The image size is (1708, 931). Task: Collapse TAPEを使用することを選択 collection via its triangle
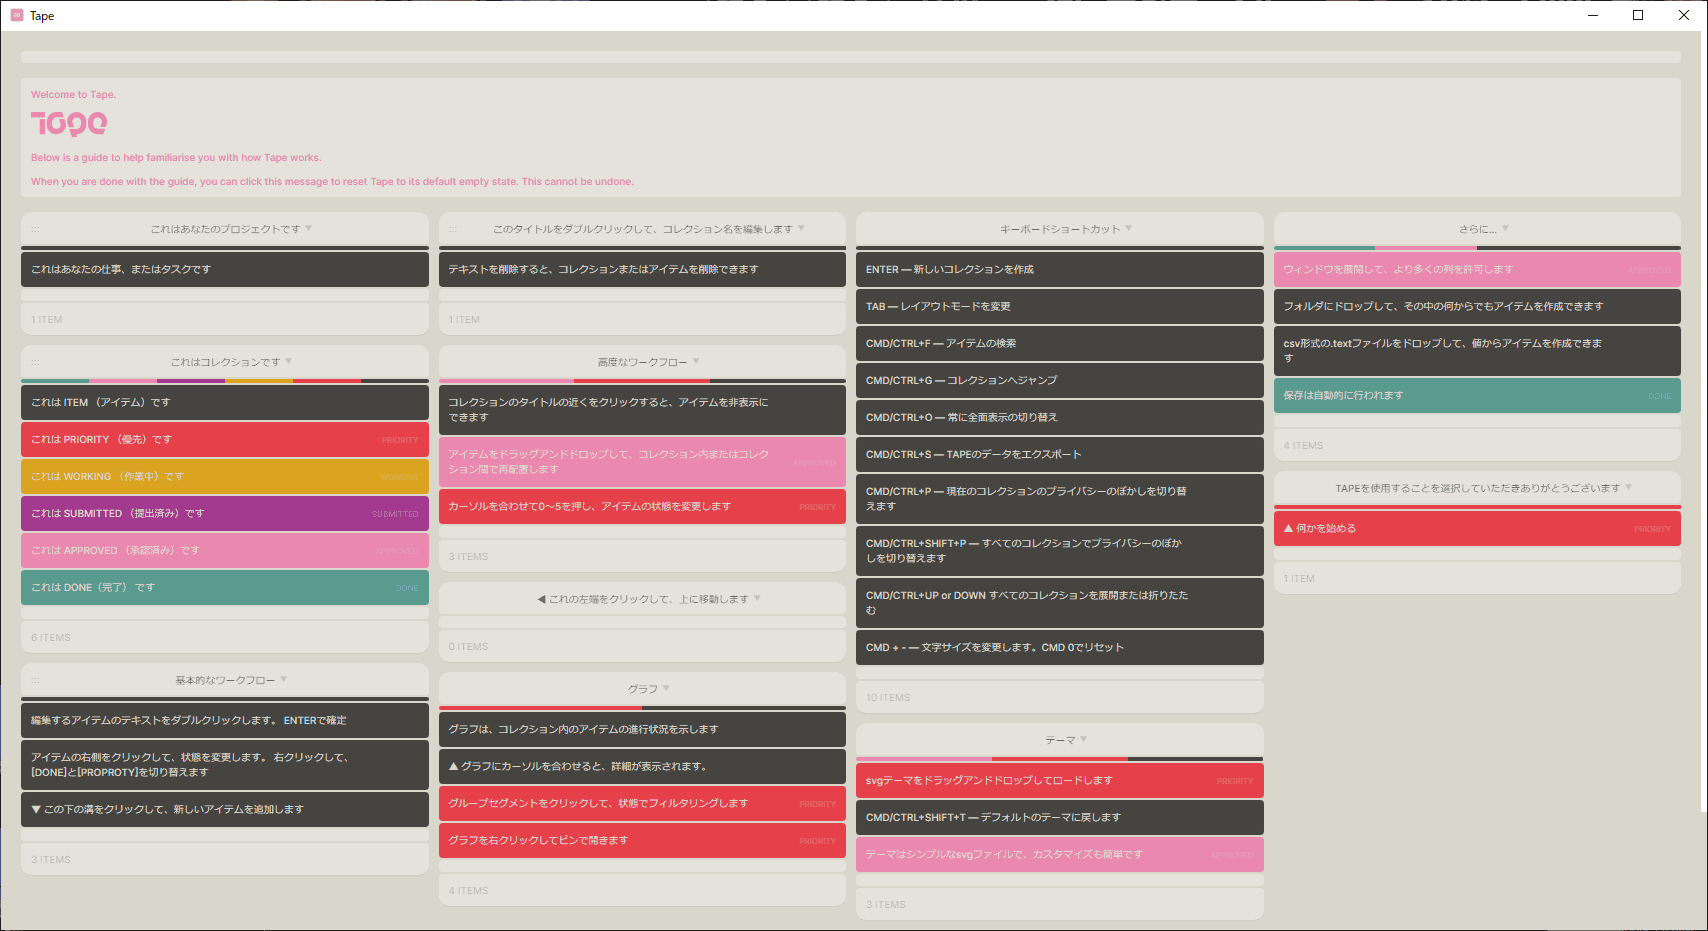1629,487
